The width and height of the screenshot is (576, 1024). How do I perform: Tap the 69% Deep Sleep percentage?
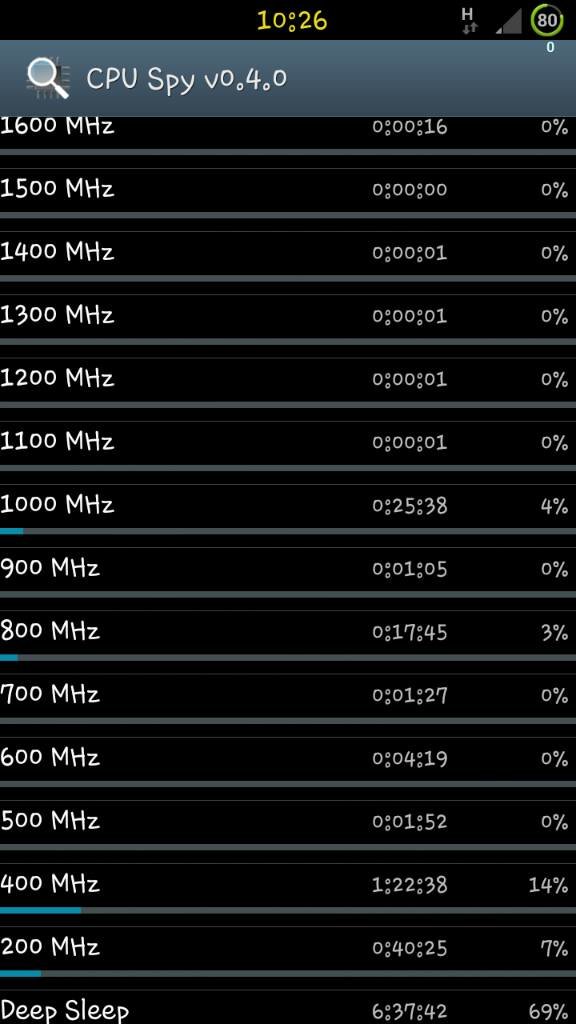pyautogui.click(x=548, y=1012)
